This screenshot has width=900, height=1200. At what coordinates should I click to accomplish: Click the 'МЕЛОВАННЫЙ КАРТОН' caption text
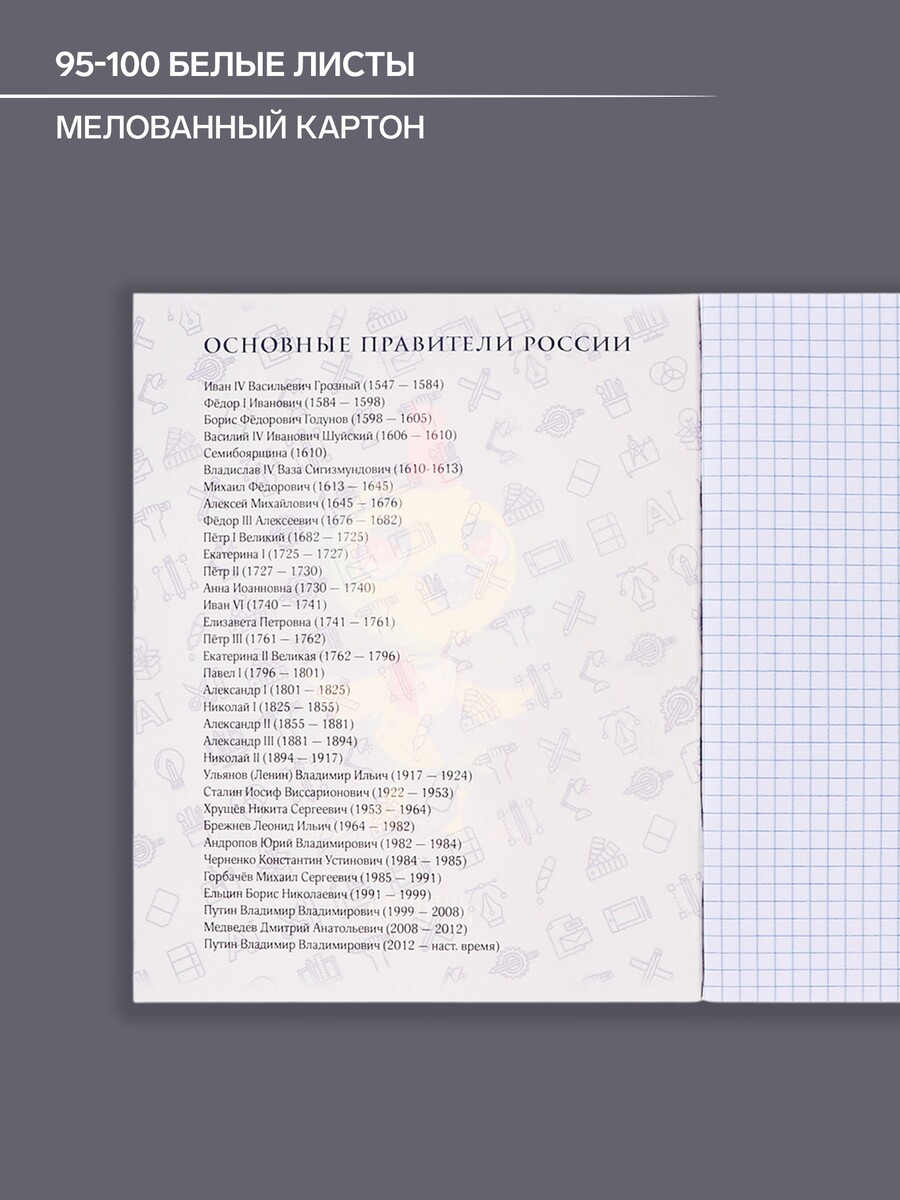click(240, 127)
